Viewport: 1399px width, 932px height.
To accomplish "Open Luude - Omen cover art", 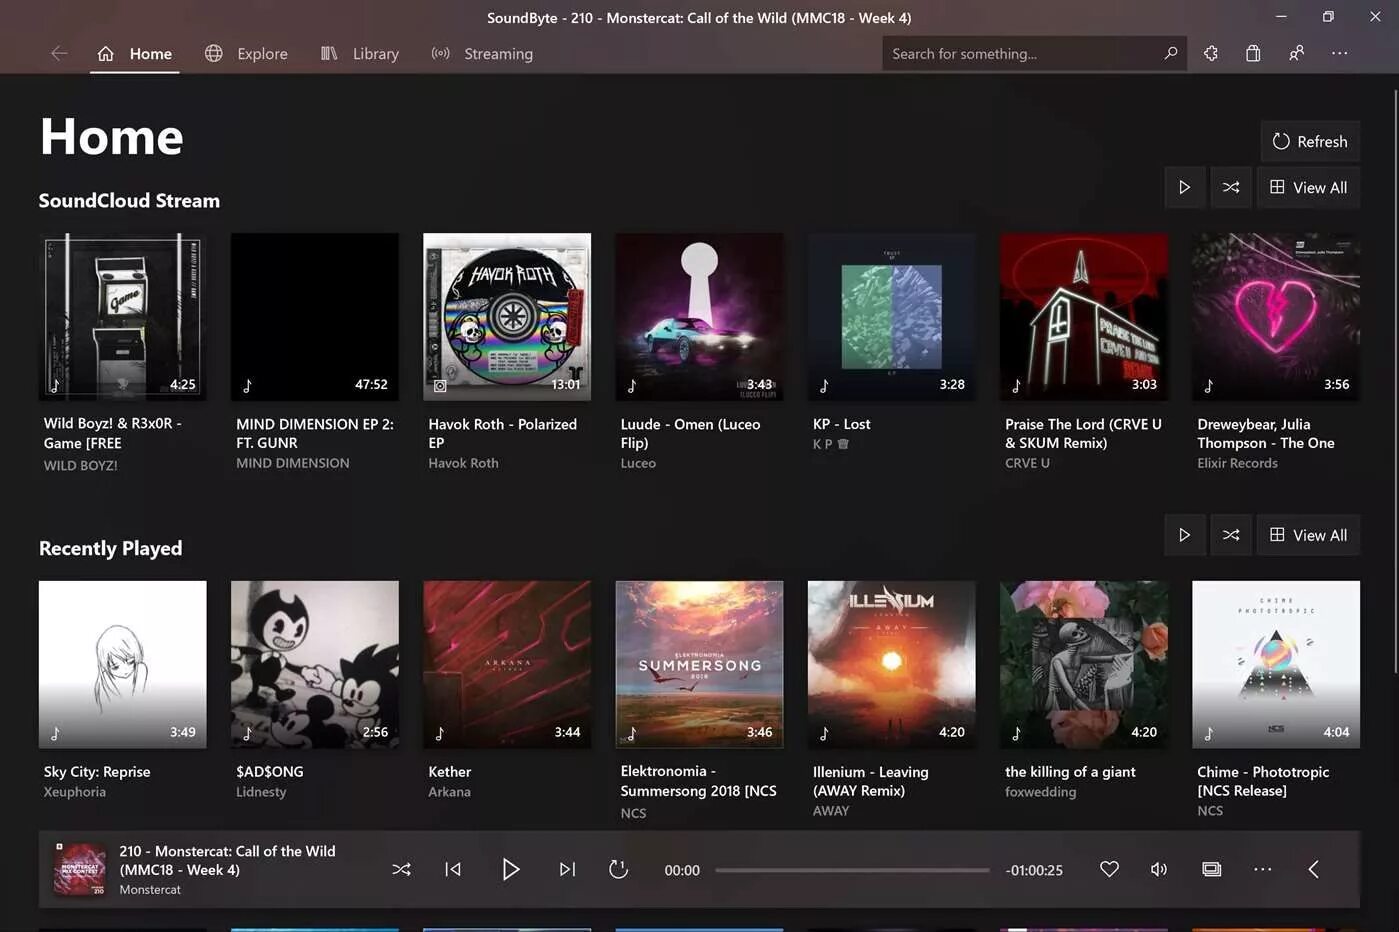I will click(699, 317).
